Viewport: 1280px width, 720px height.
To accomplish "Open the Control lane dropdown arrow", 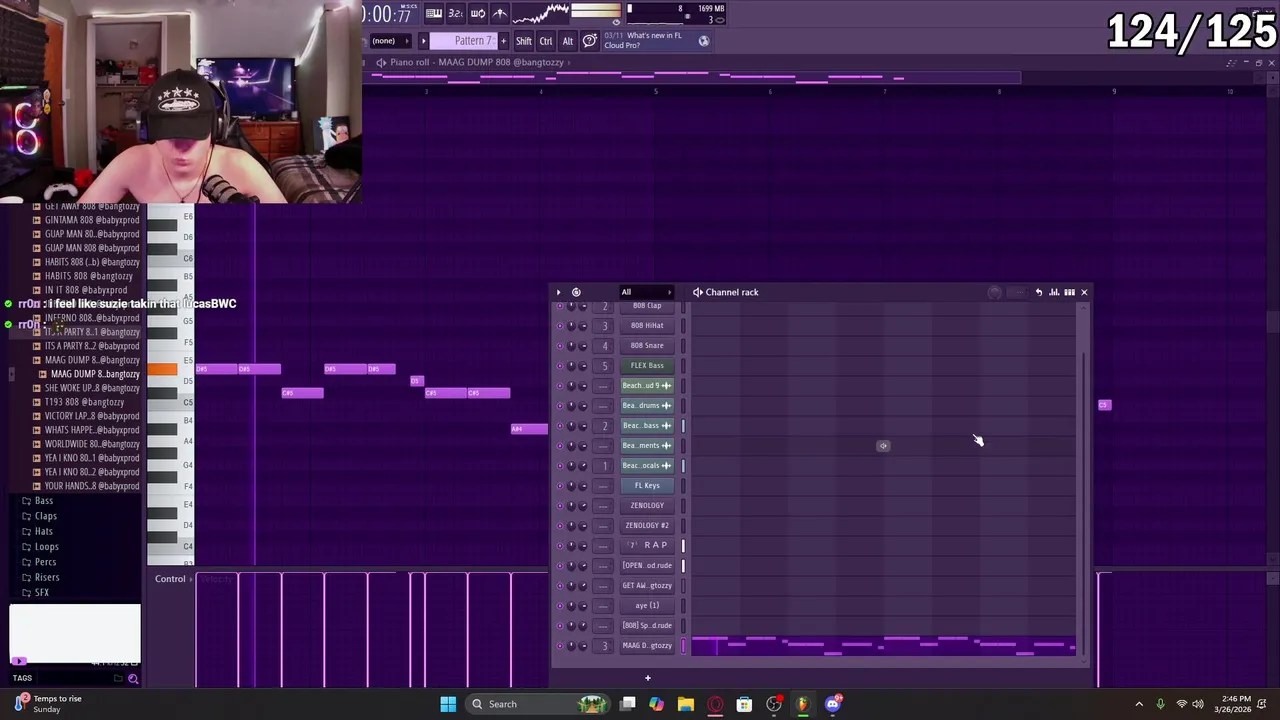I will pos(191,579).
